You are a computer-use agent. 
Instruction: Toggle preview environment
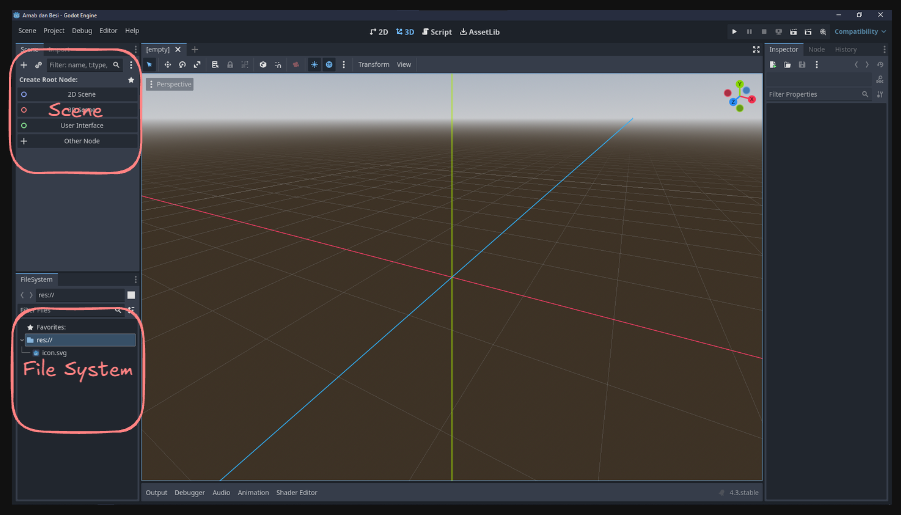pyautogui.click(x=329, y=64)
